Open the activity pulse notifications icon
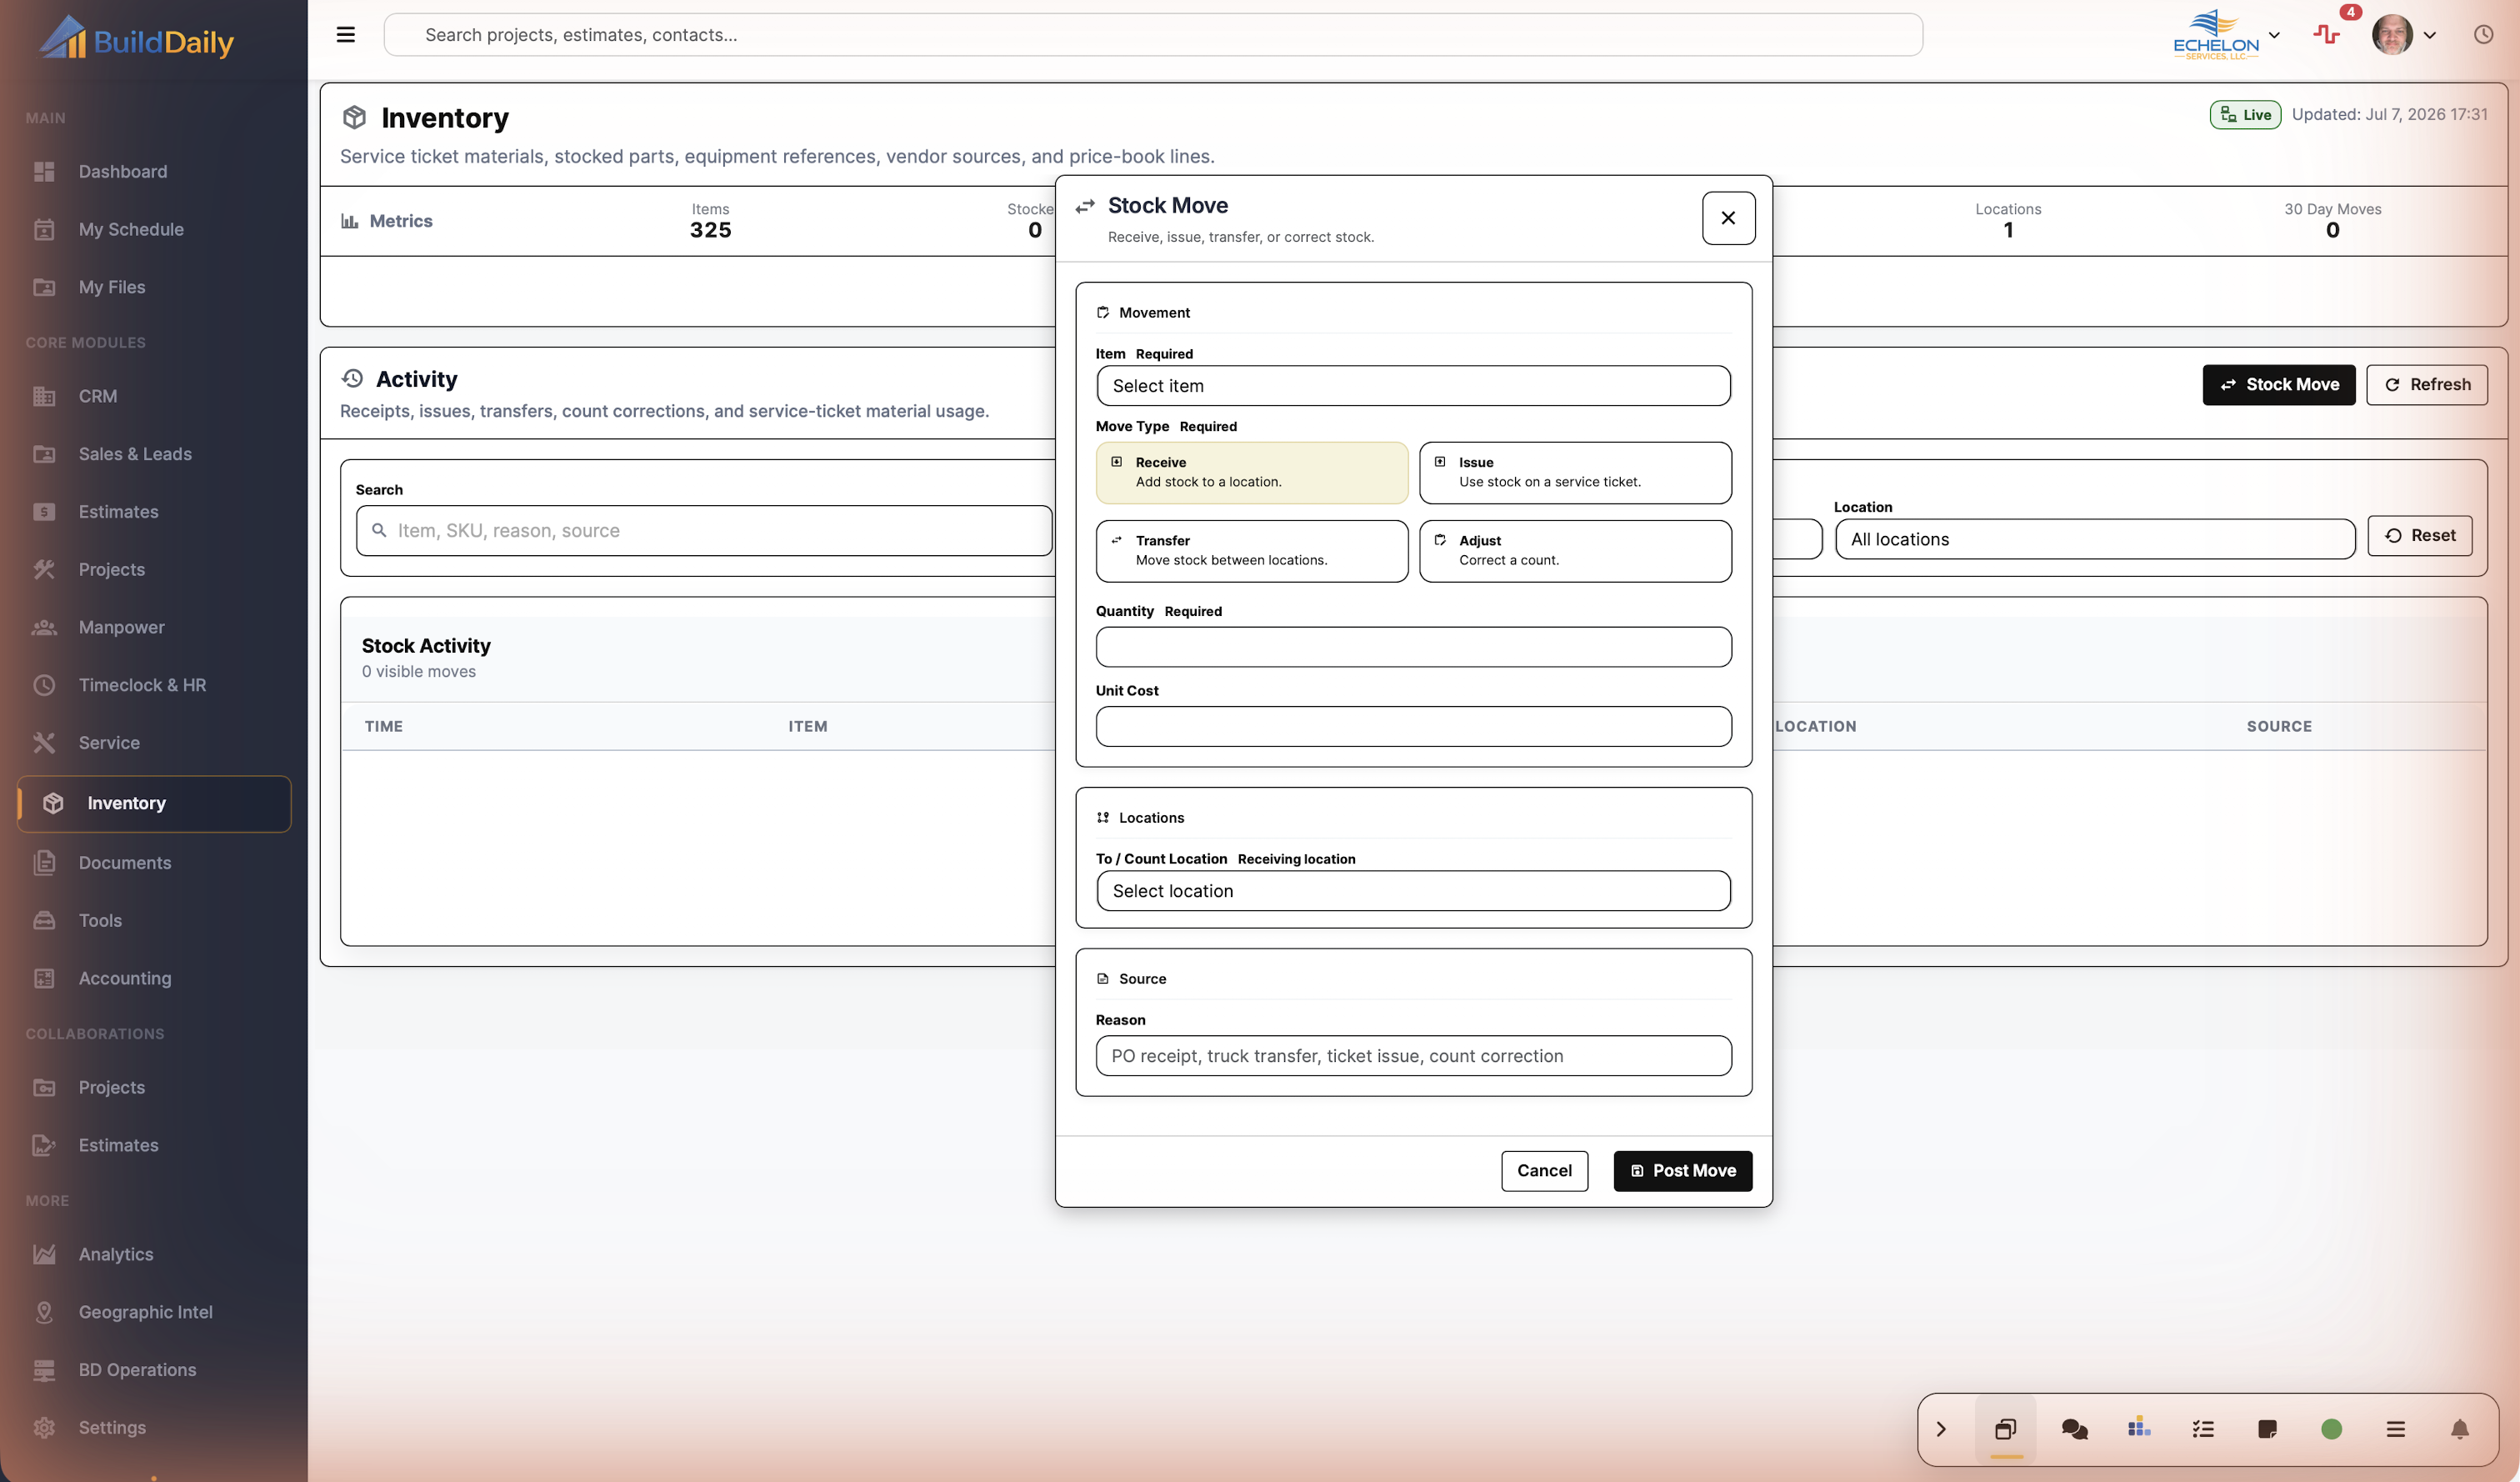2520x1482 pixels. (2327, 35)
